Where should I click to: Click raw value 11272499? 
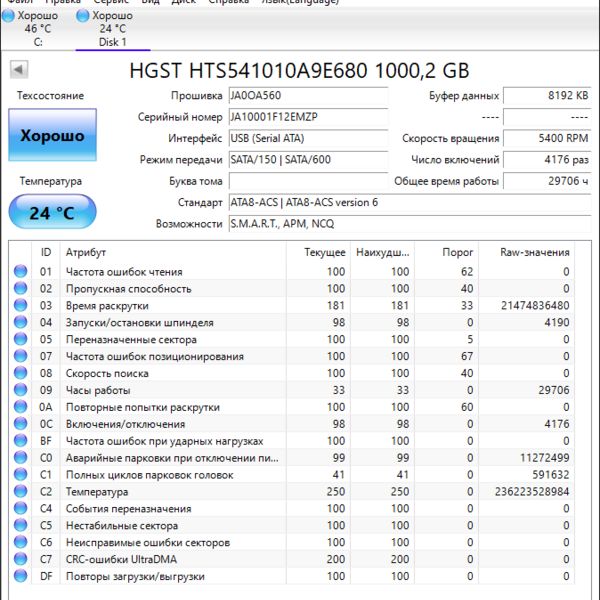(x=545, y=458)
